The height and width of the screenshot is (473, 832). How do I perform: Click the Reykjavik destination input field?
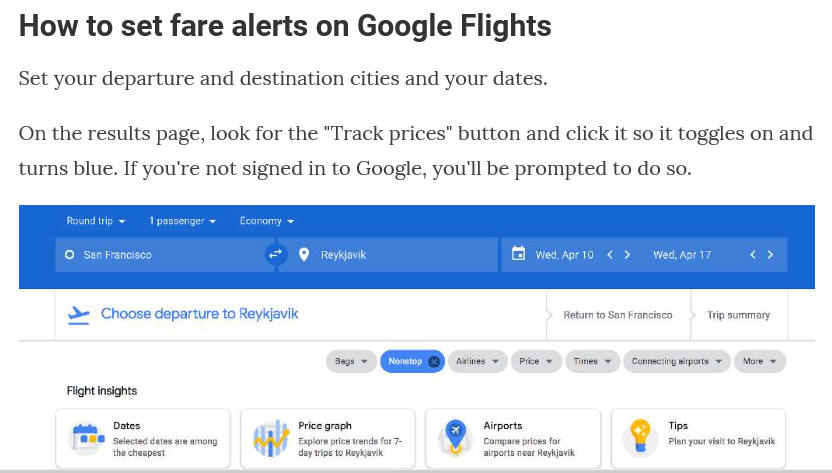tap(388, 255)
